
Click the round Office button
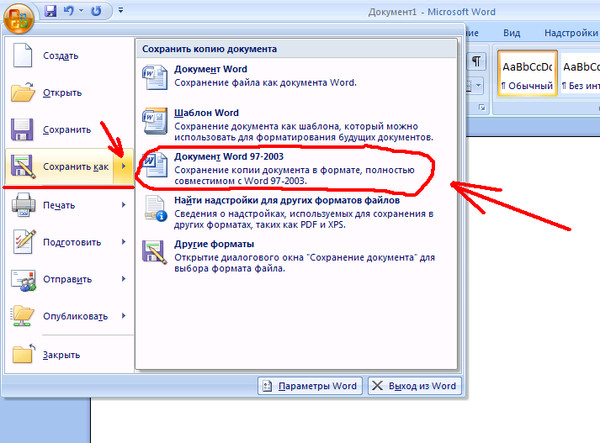click(x=18, y=18)
